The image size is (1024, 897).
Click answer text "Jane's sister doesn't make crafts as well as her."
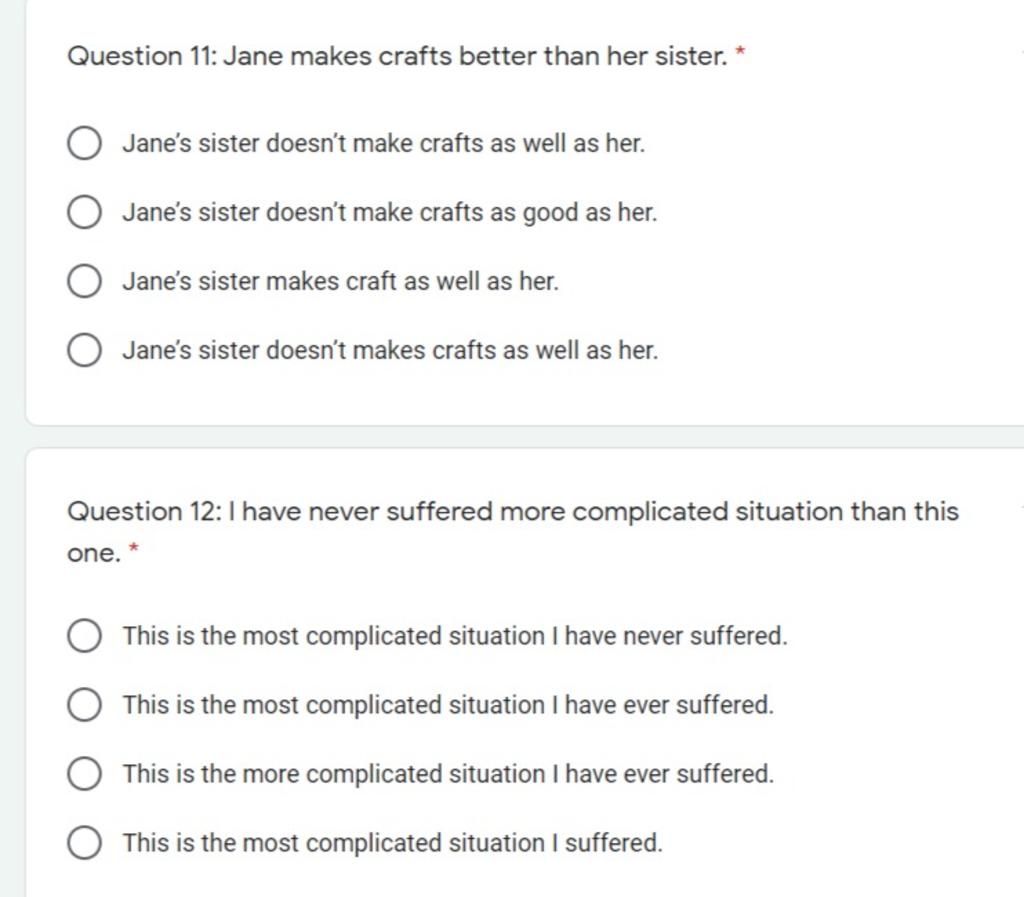click(x=384, y=144)
